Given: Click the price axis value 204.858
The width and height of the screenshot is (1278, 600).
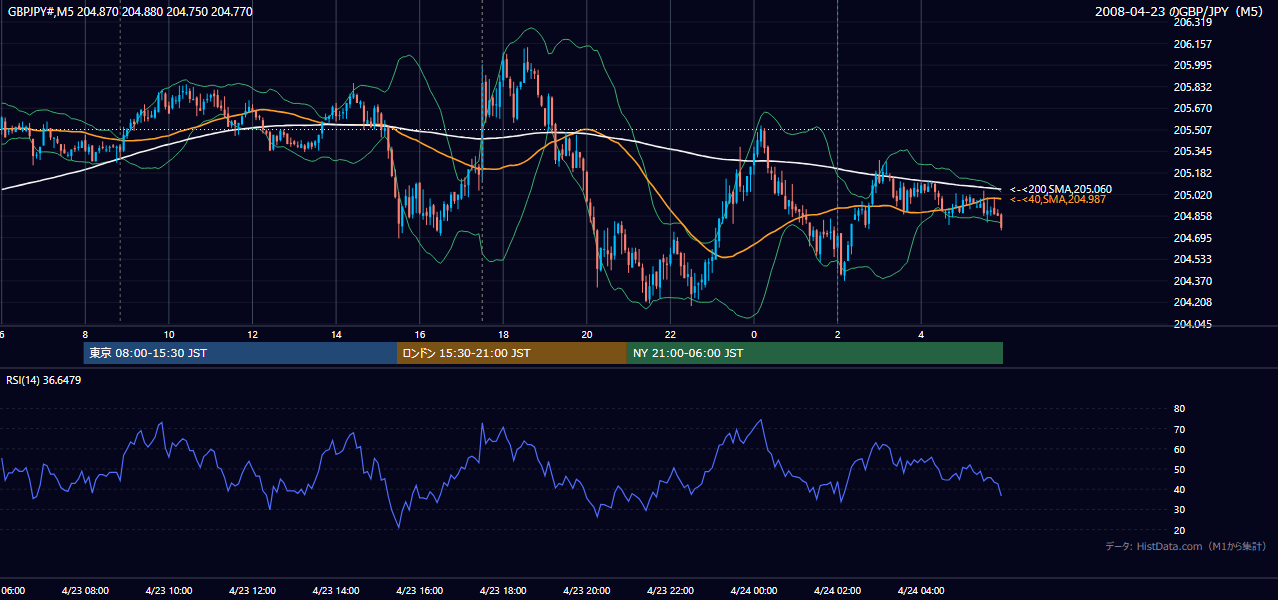Looking at the screenshot, I should coord(1192,216).
